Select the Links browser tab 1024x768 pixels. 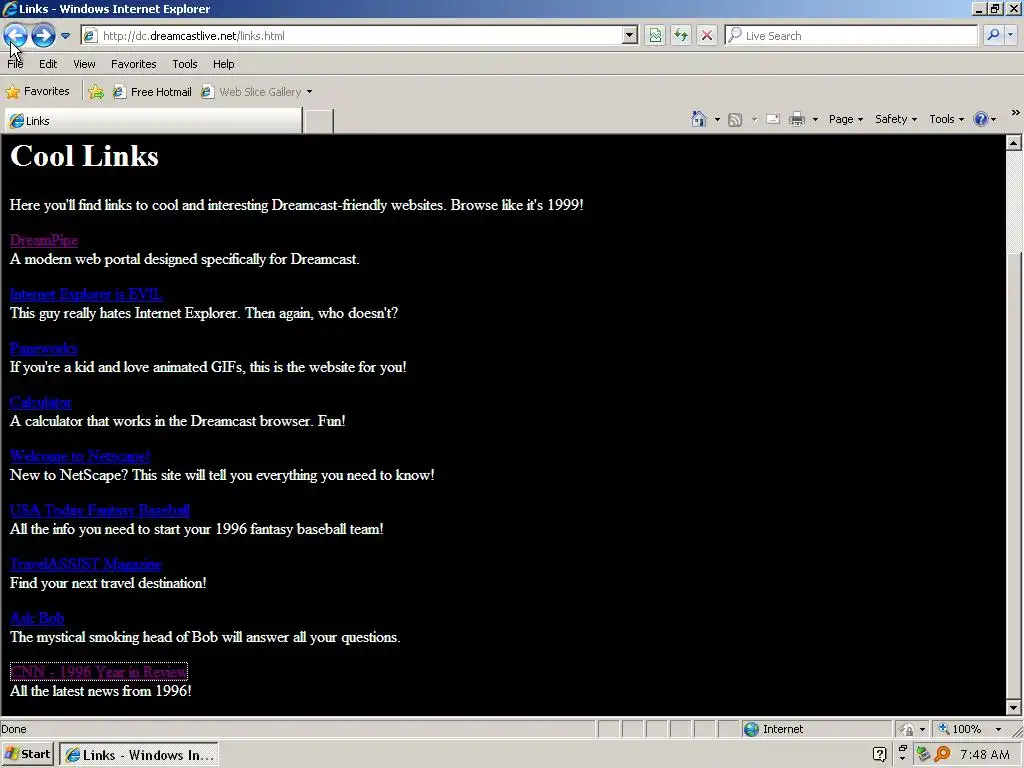[x=153, y=121]
